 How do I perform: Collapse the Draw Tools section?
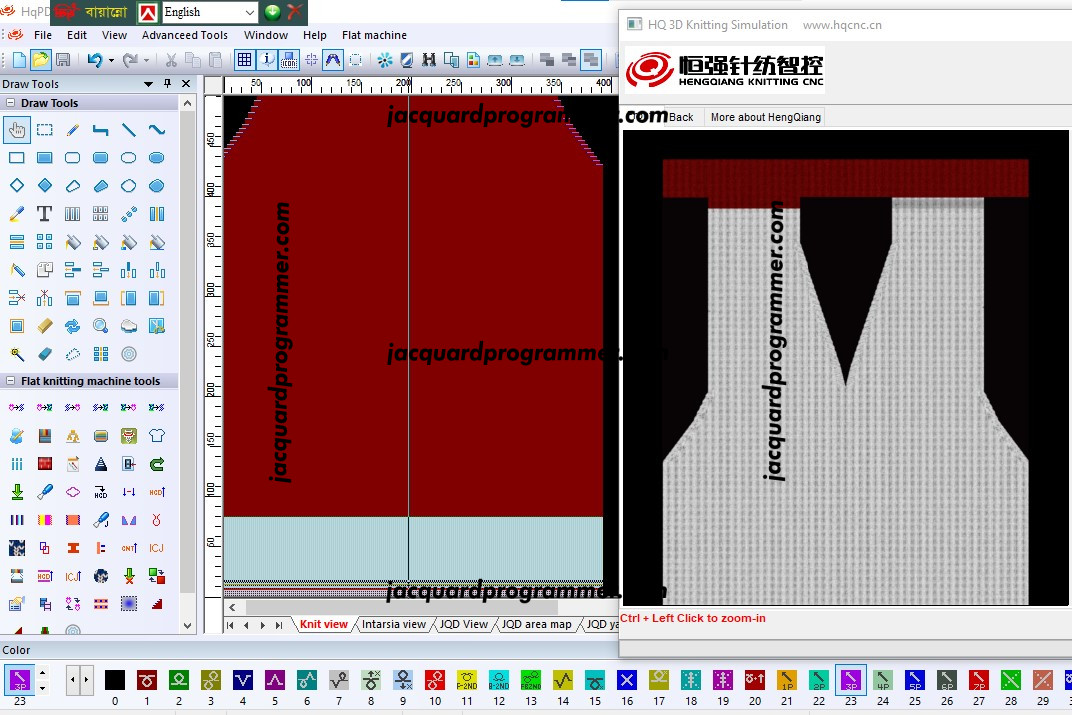point(10,103)
